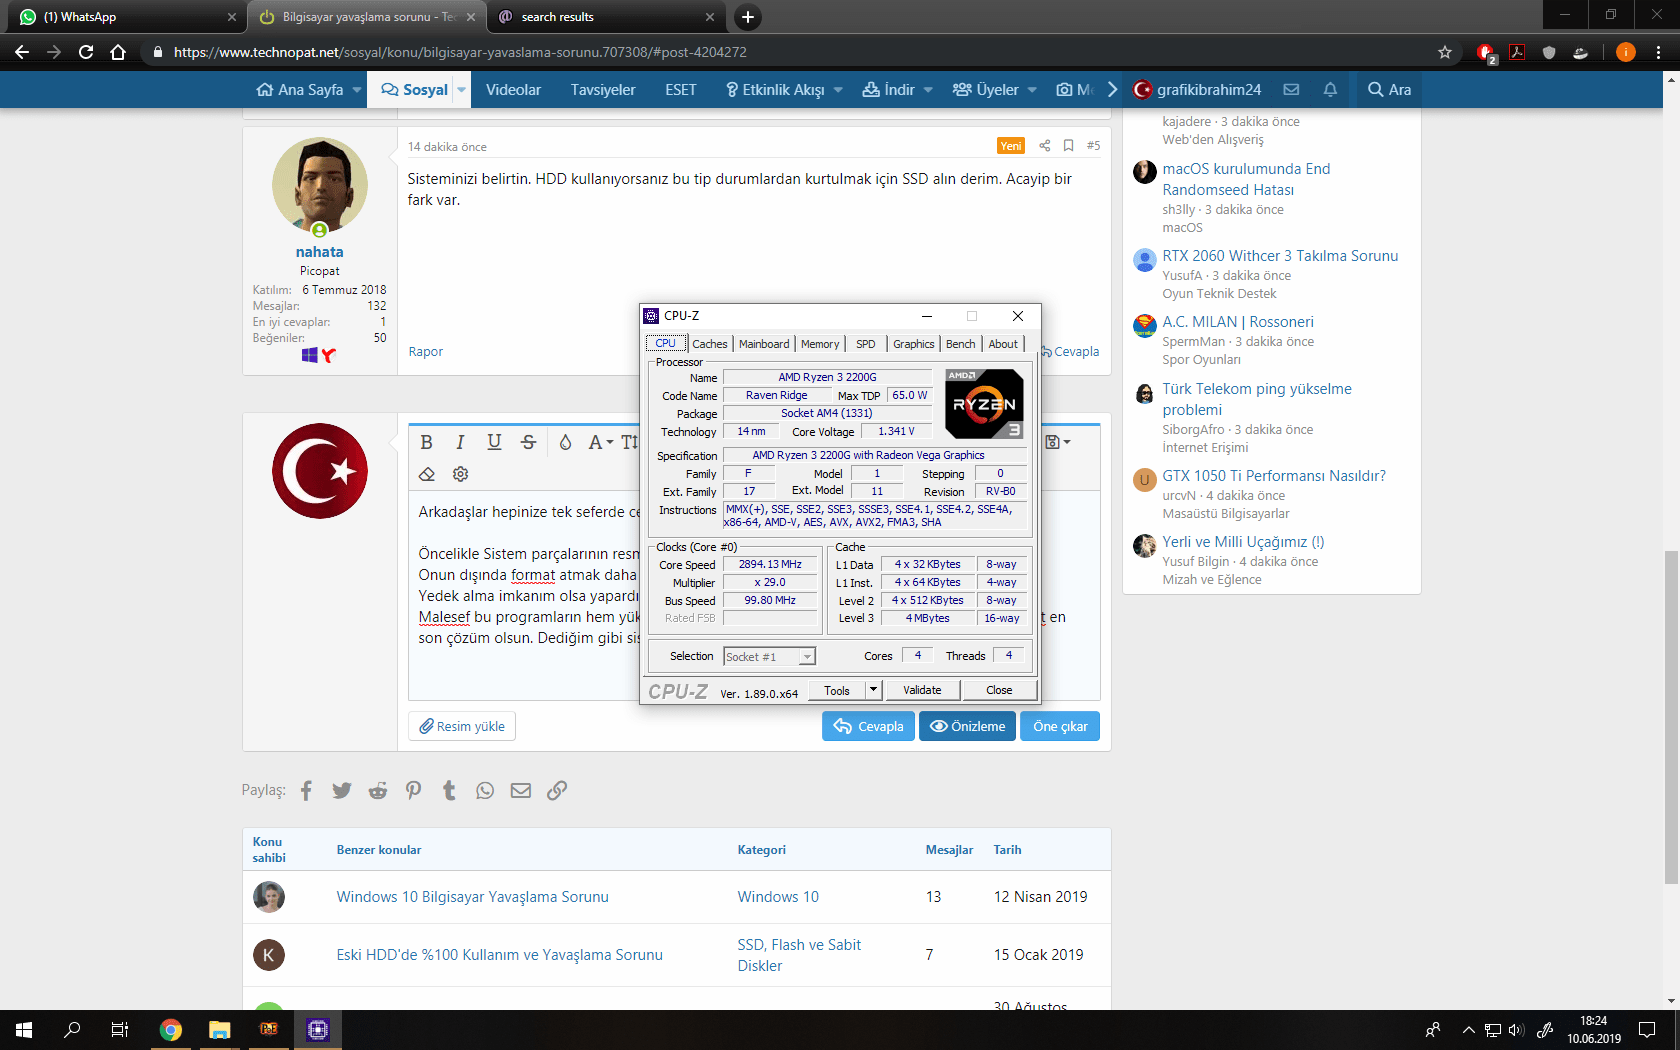Open the Windows 10 Bilgisayar Yavaşlama Sorunu thread
Viewport: 1680px width, 1050px height.
[x=473, y=897]
